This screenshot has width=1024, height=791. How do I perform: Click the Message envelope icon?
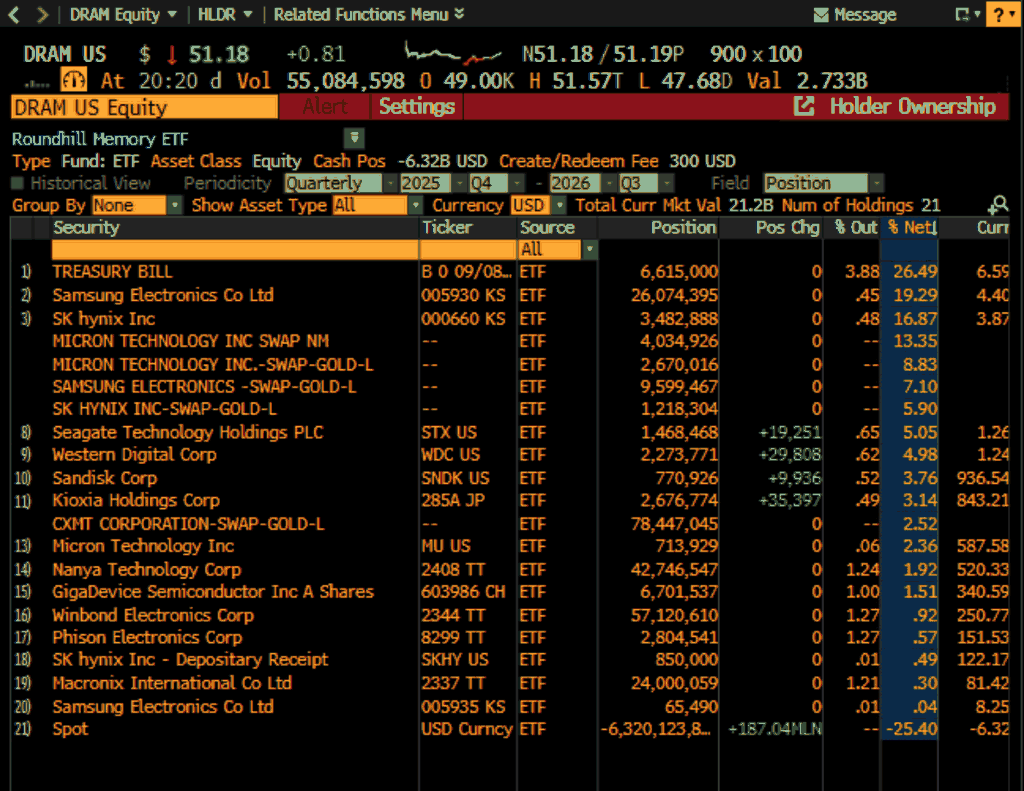(x=821, y=14)
